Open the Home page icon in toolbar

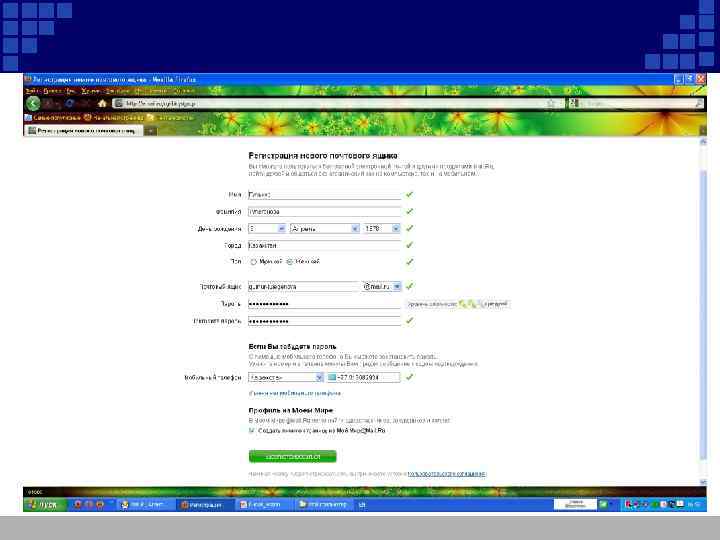[x=102, y=104]
